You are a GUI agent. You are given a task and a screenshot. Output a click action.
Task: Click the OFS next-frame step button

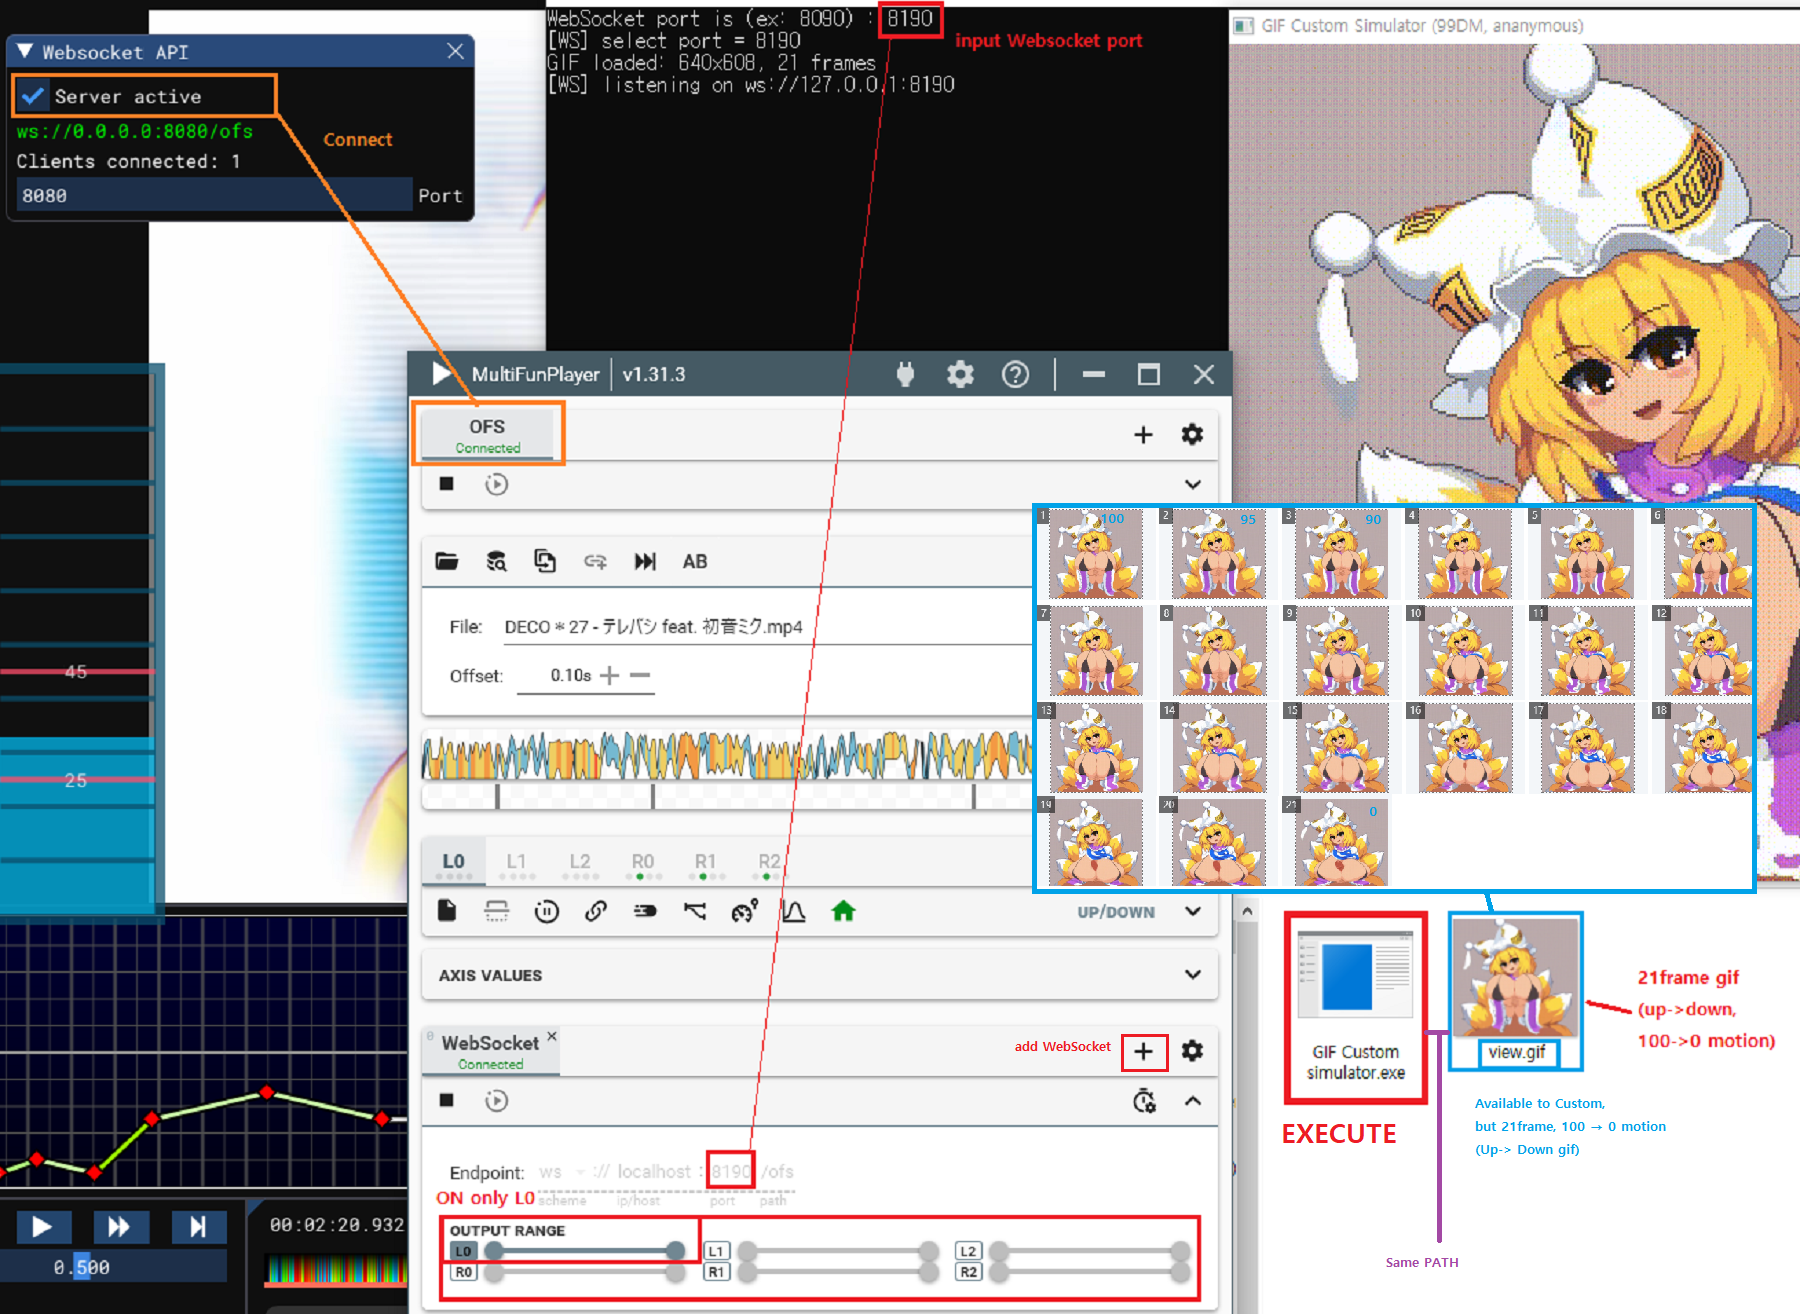click(x=198, y=1226)
